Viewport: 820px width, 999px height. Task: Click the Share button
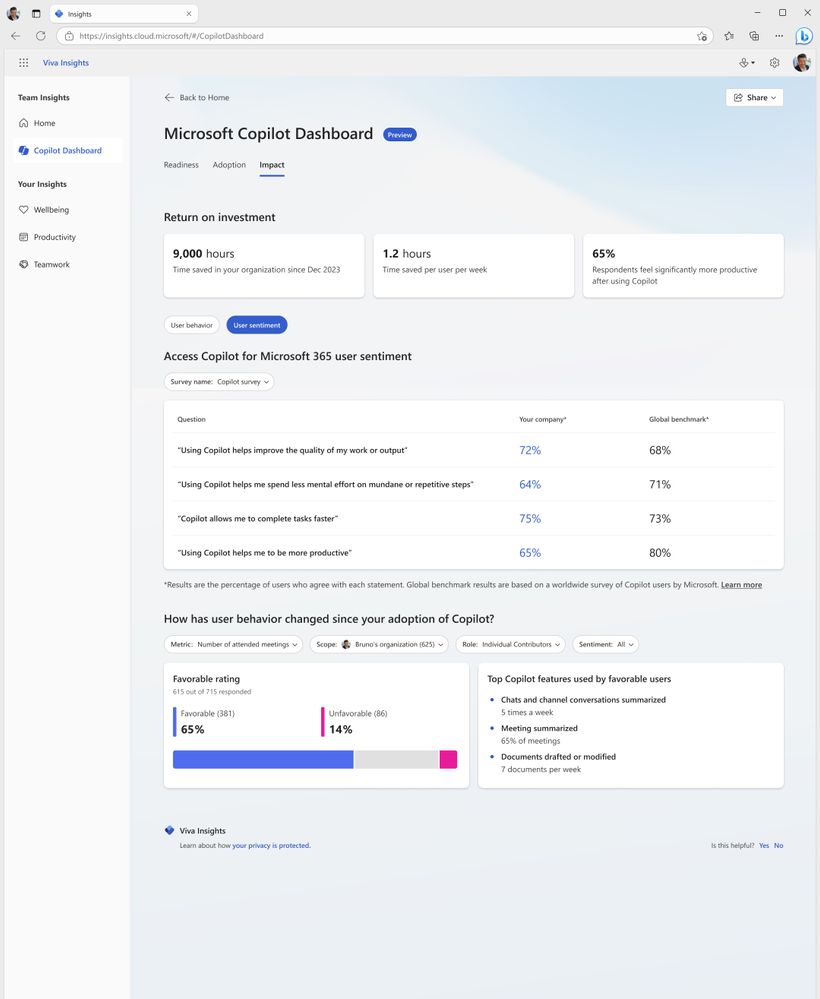click(754, 98)
